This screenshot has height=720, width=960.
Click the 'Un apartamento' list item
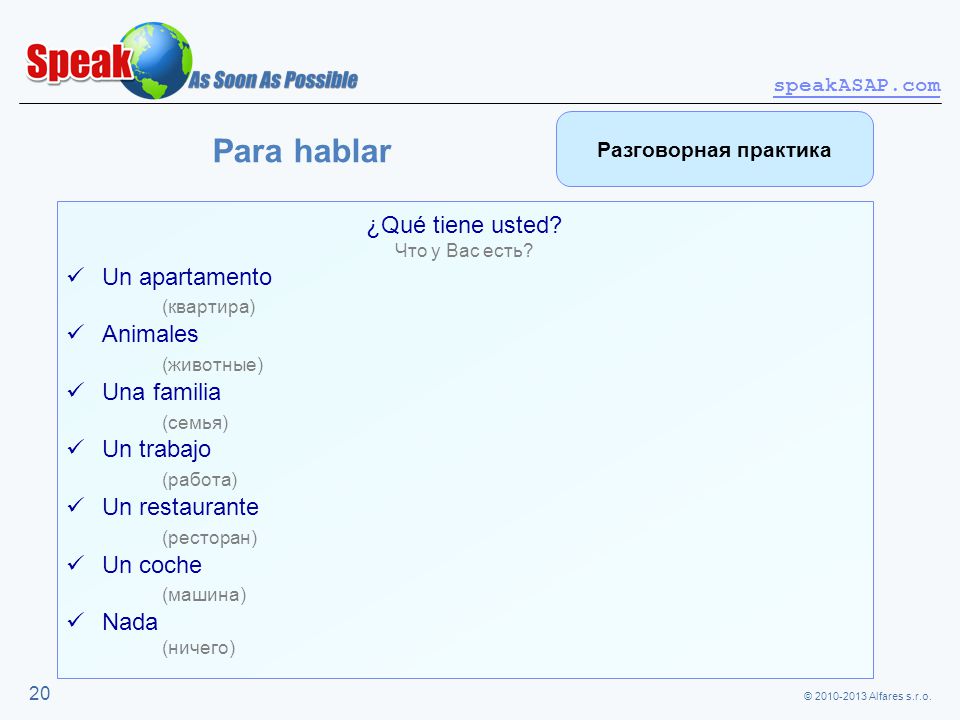coord(187,277)
